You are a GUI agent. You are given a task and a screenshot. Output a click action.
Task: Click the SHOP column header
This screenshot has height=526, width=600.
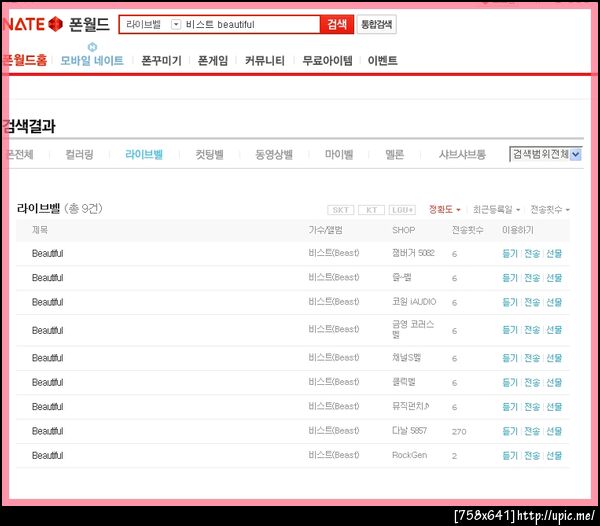403,230
